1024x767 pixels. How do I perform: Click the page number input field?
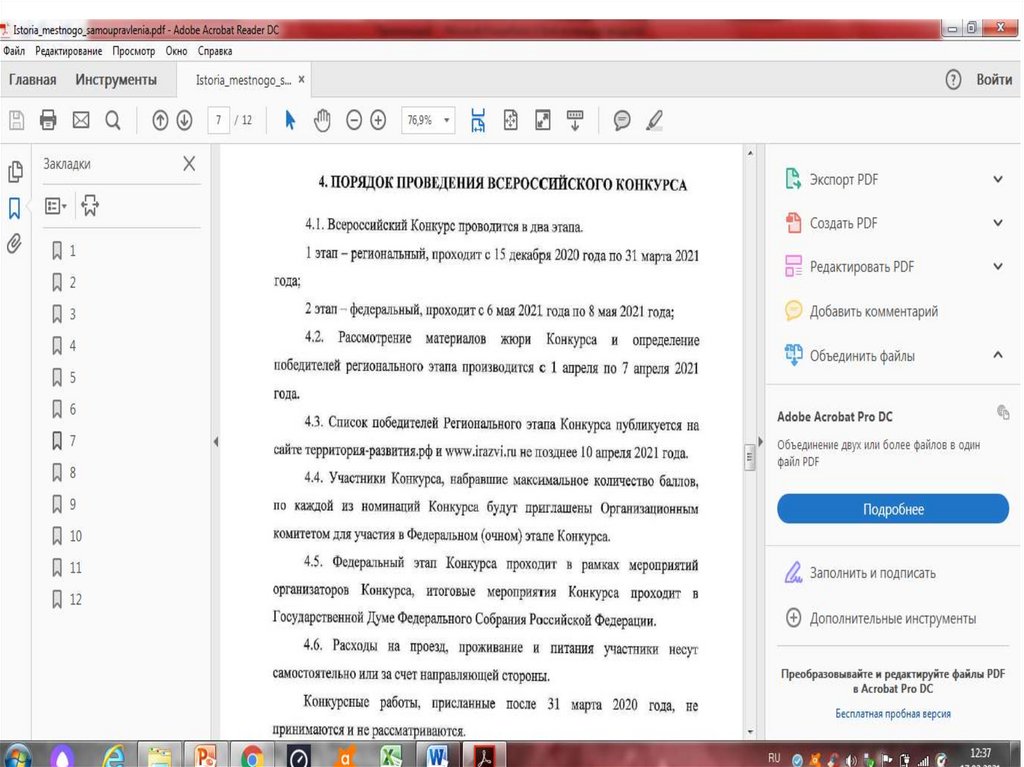[x=218, y=121]
